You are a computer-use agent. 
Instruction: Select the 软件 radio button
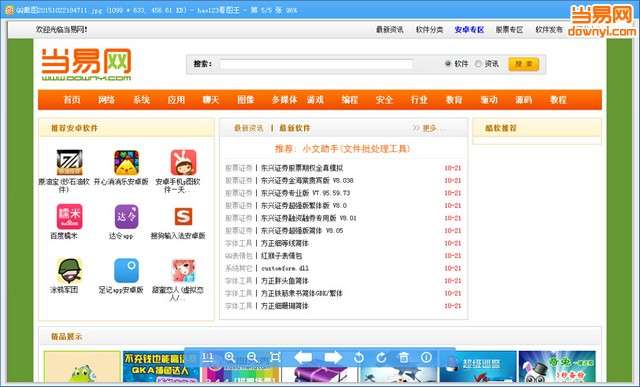[448, 64]
